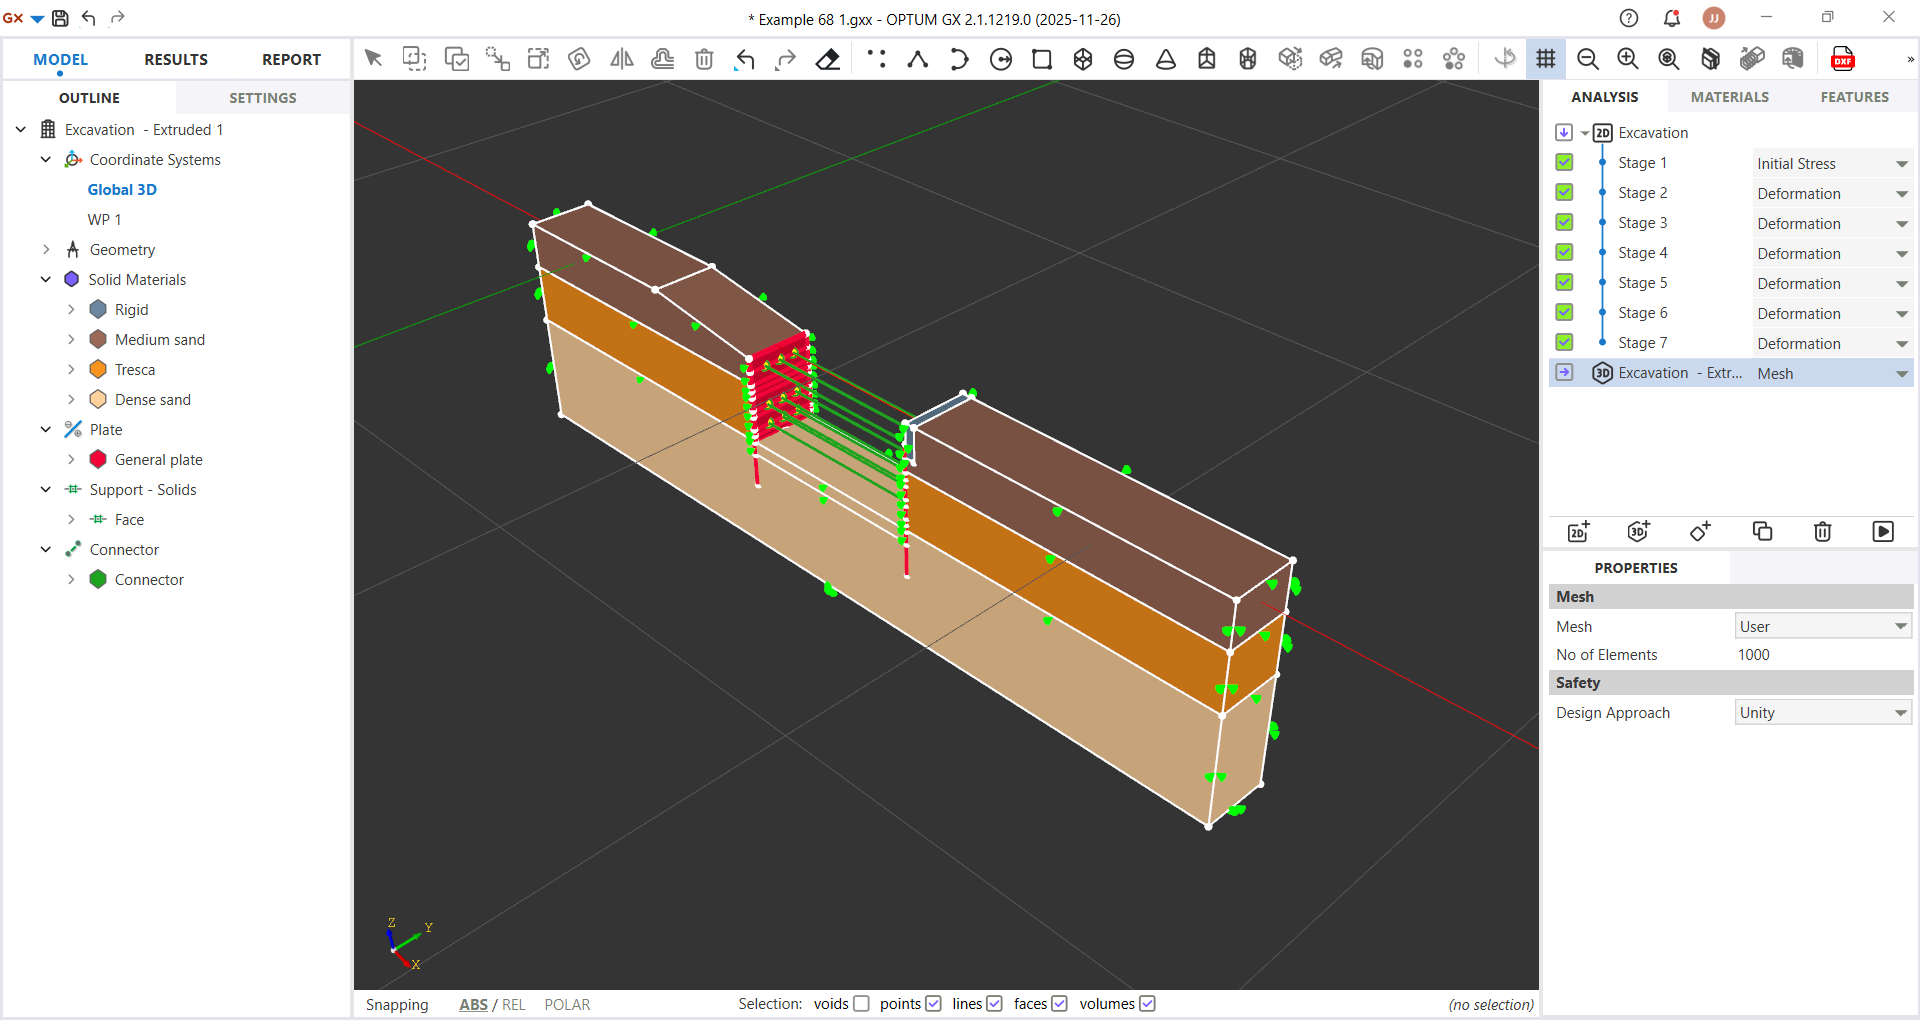
Task: Click the delete trash icon in toolbar
Action: point(704,59)
